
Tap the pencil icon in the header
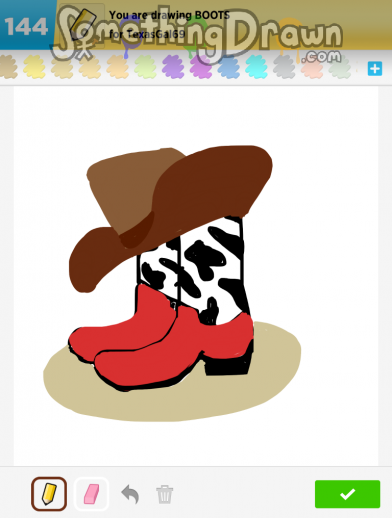click(x=82, y=25)
